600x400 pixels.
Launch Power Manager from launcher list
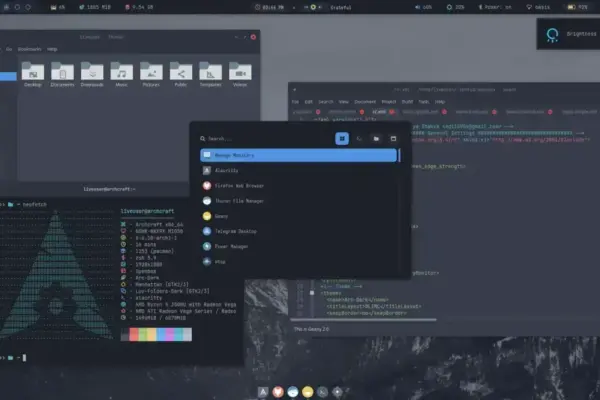298,247
